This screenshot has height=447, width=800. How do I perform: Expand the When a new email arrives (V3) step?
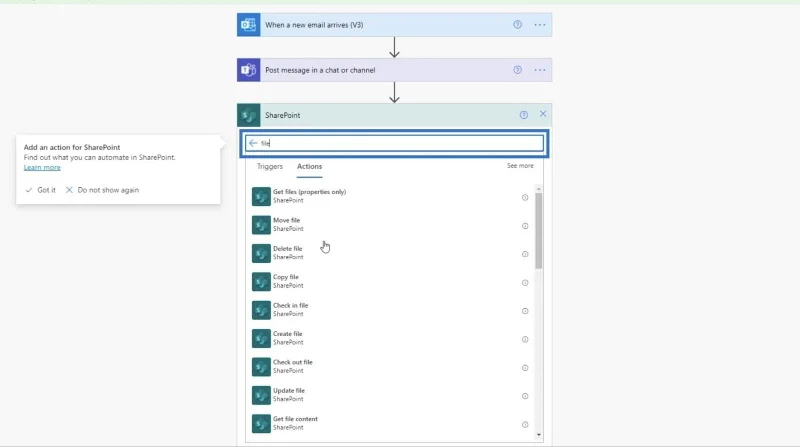click(394, 24)
